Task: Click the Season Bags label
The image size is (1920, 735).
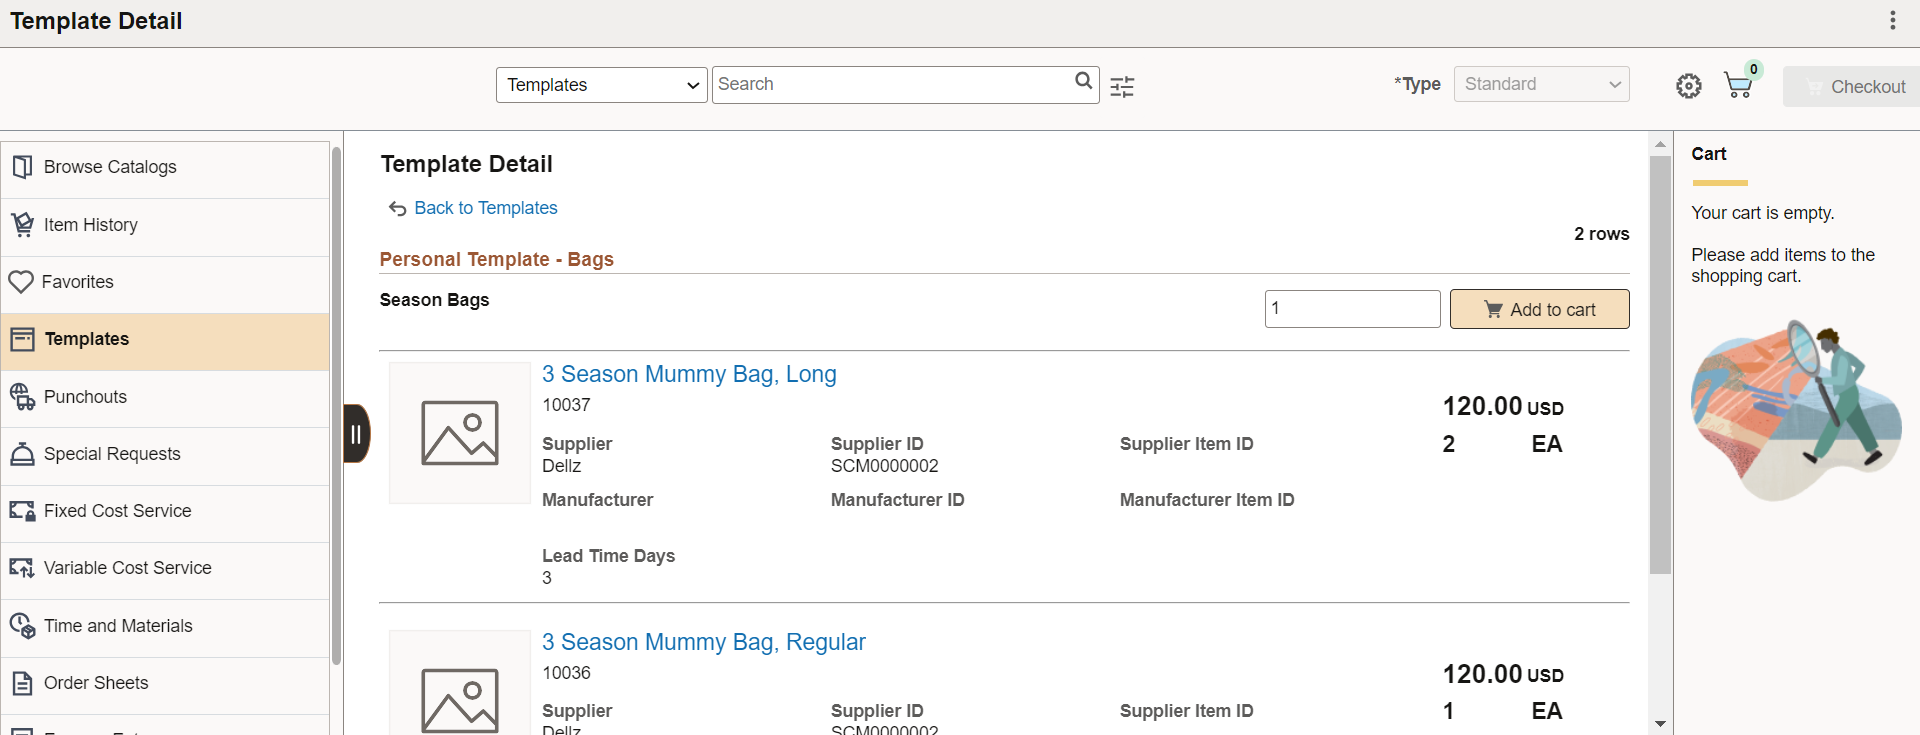Action: coord(434,300)
